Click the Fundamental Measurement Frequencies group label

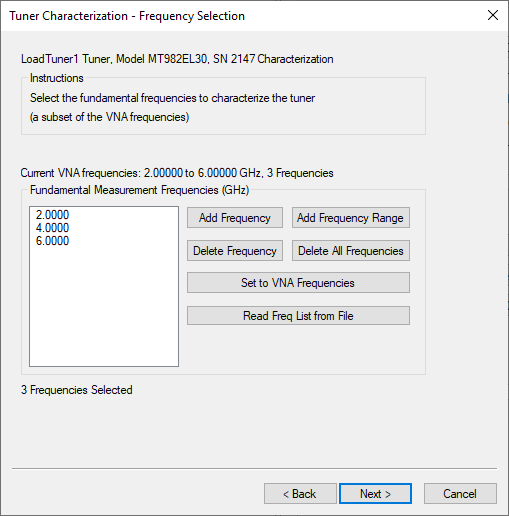(140, 190)
